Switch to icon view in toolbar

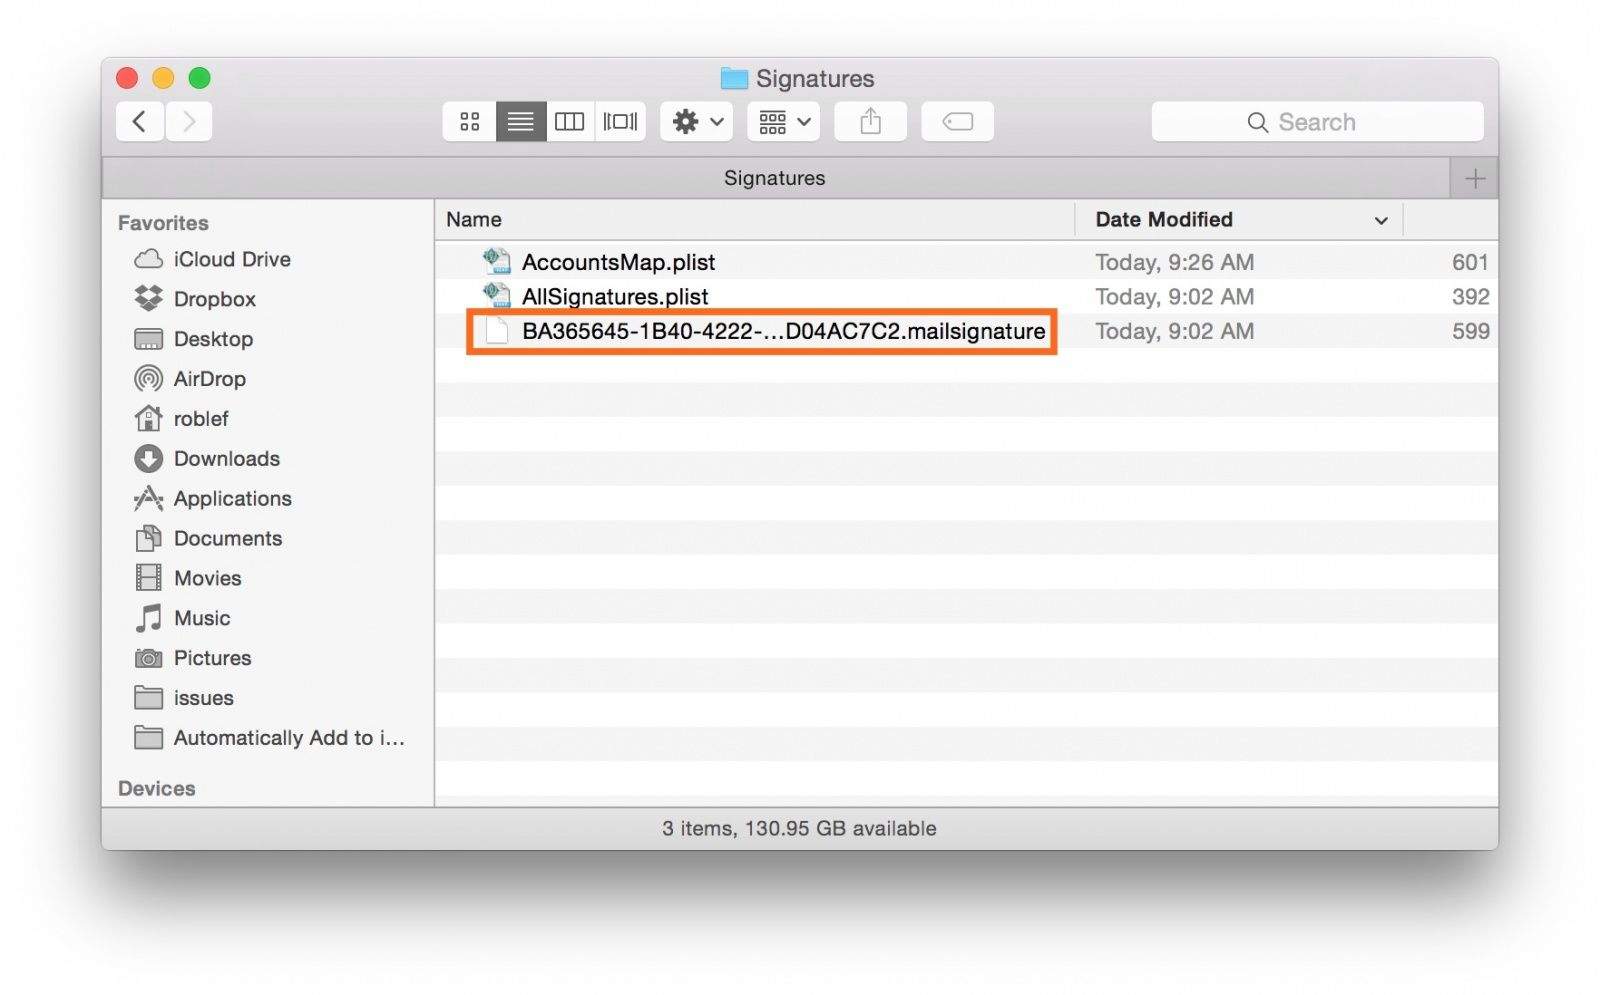point(469,122)
